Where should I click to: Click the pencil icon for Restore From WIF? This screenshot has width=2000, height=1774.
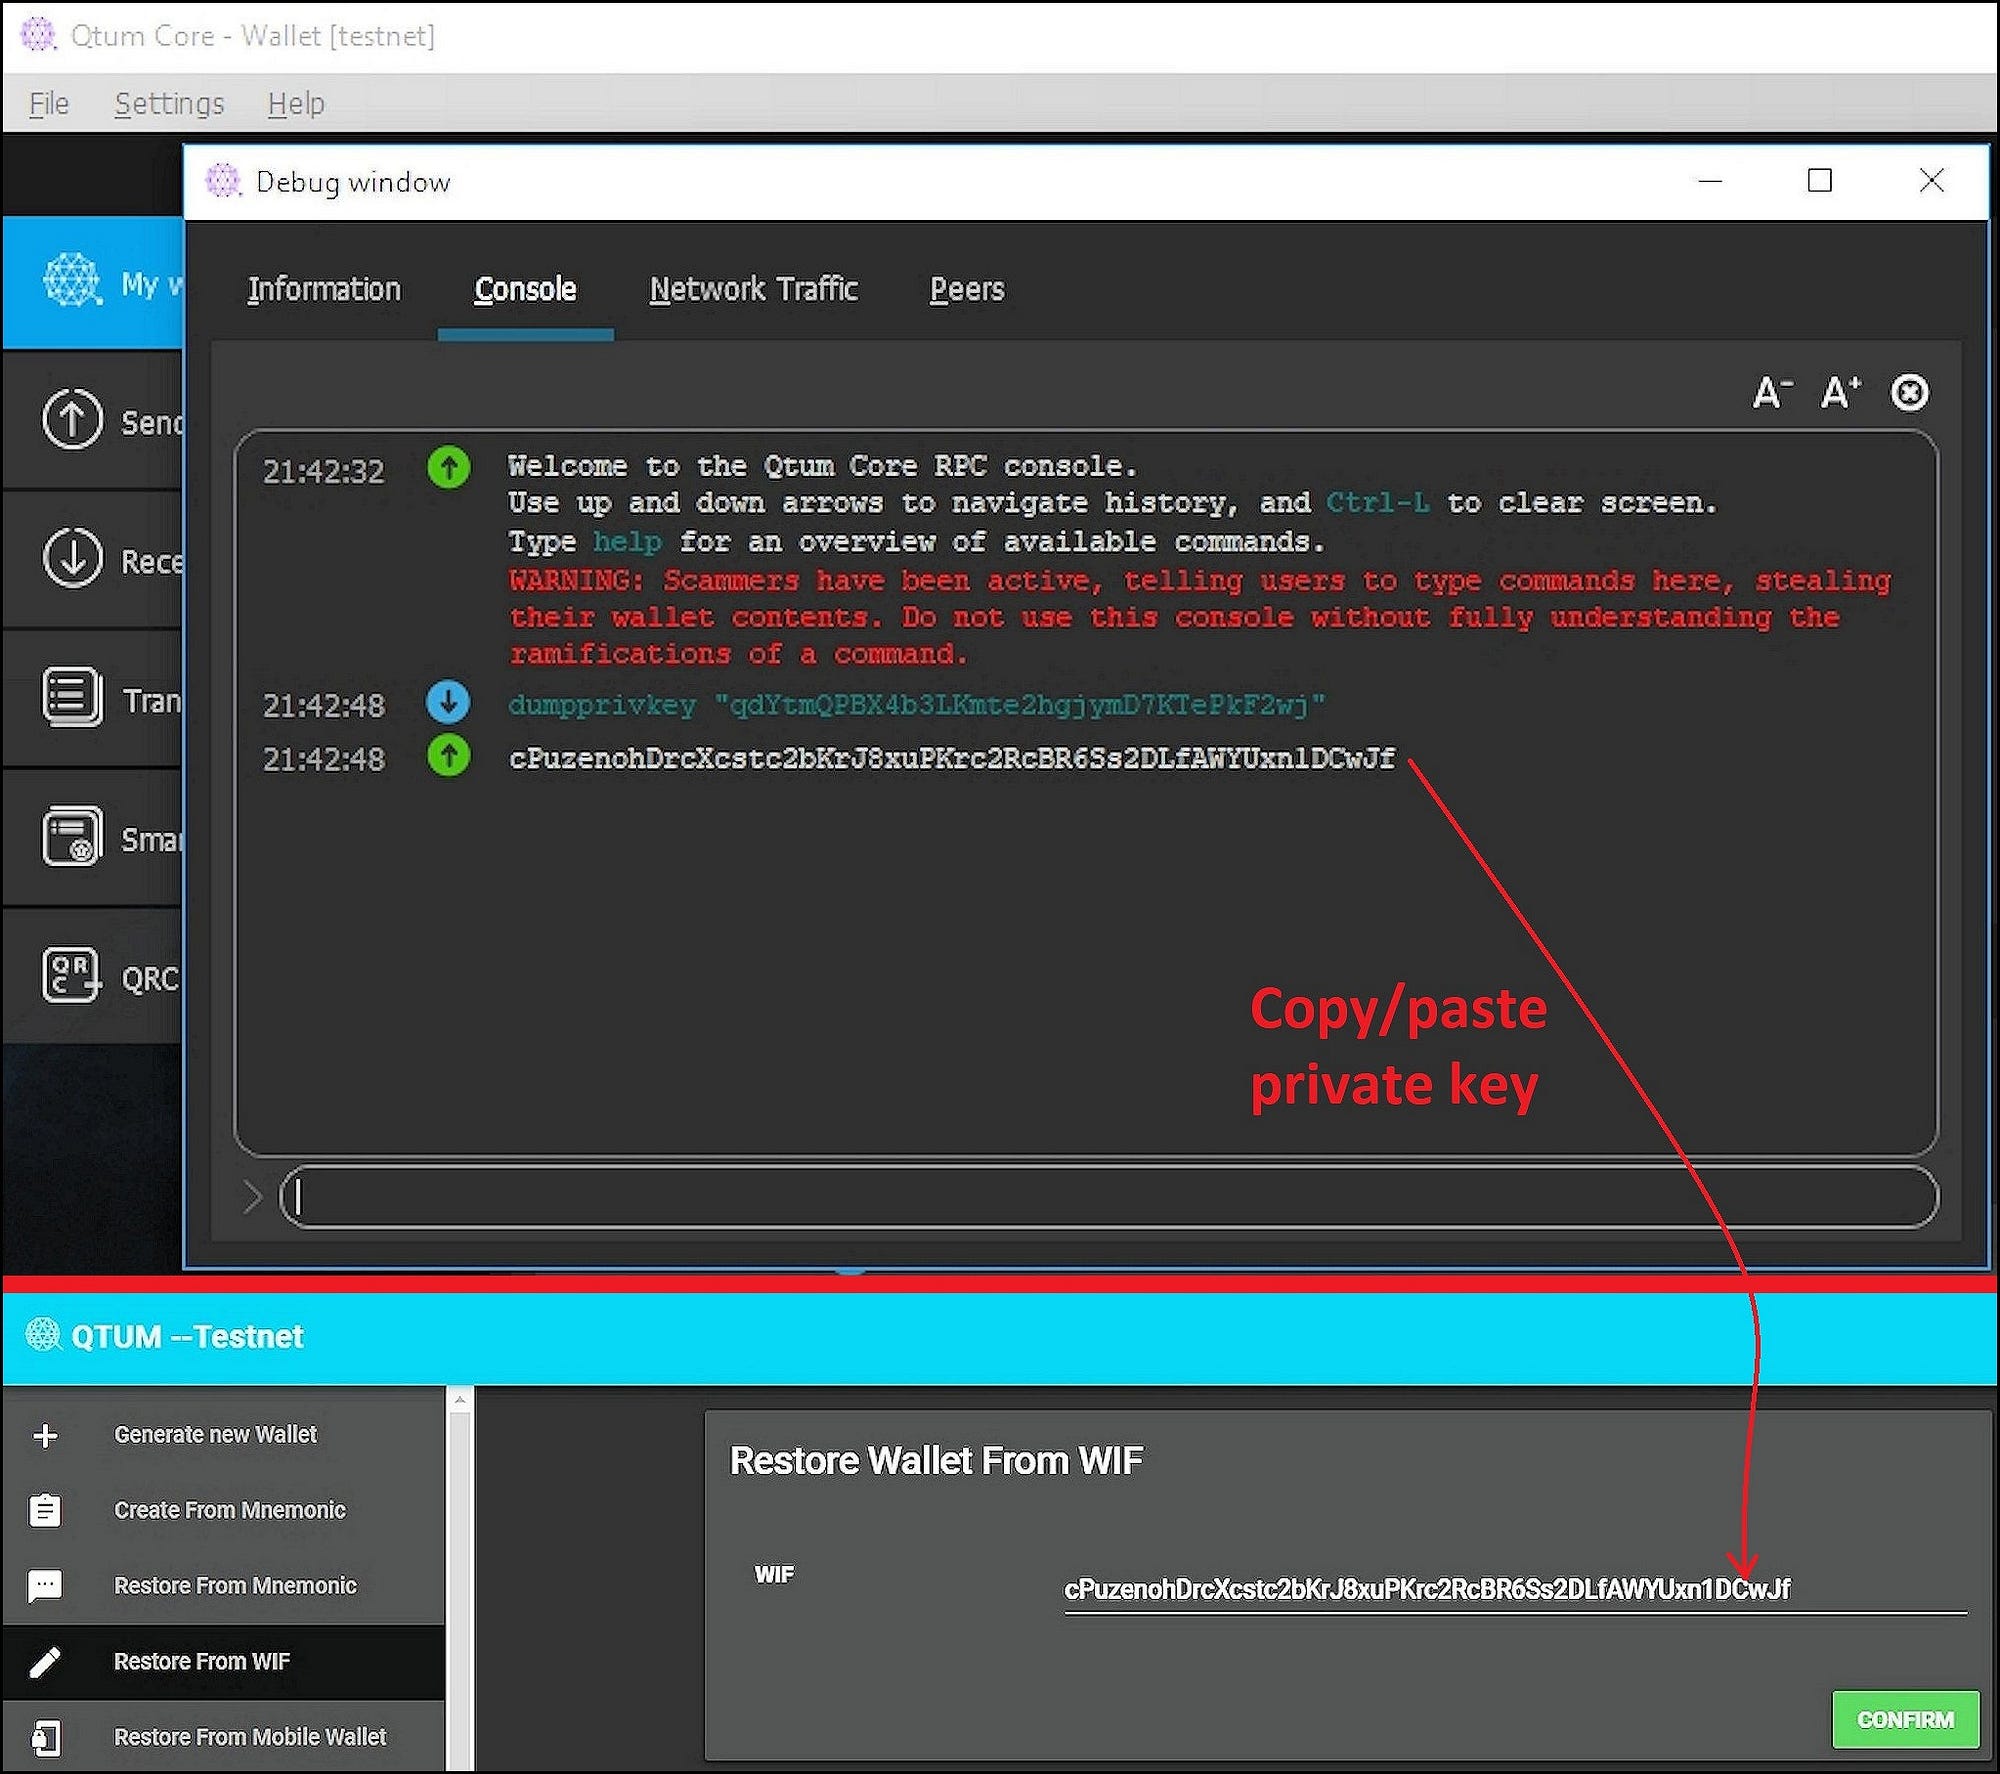point(45,1662)
